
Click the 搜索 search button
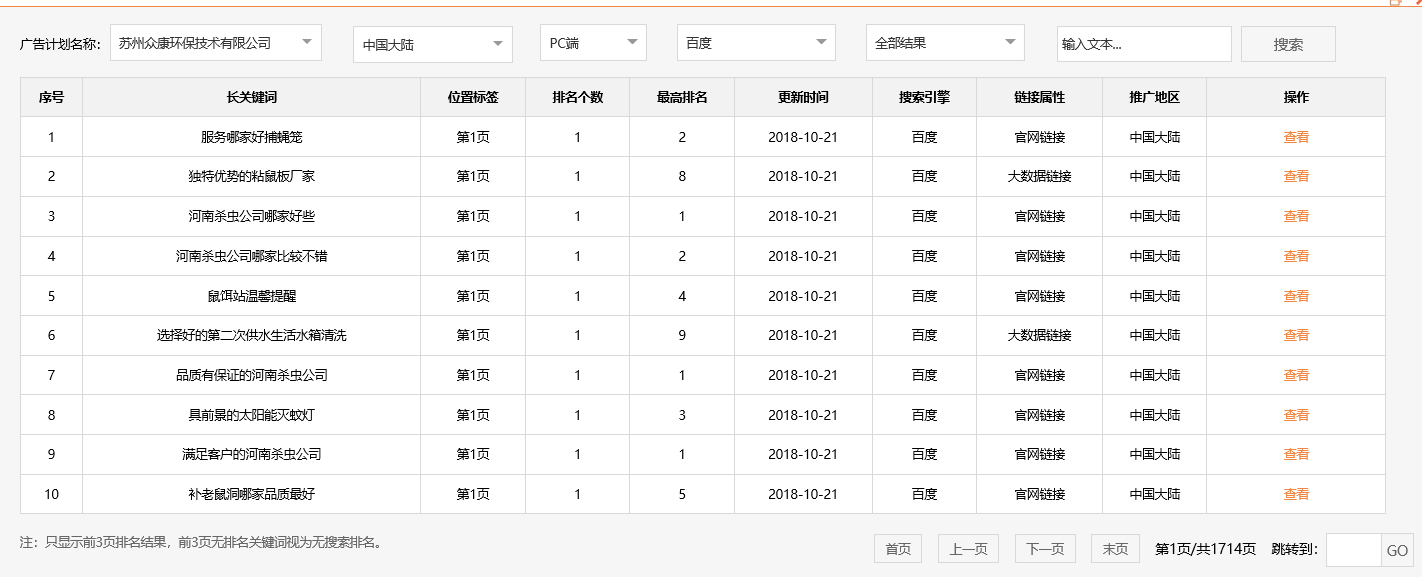pyautogui.click(x=1288, y=43)
